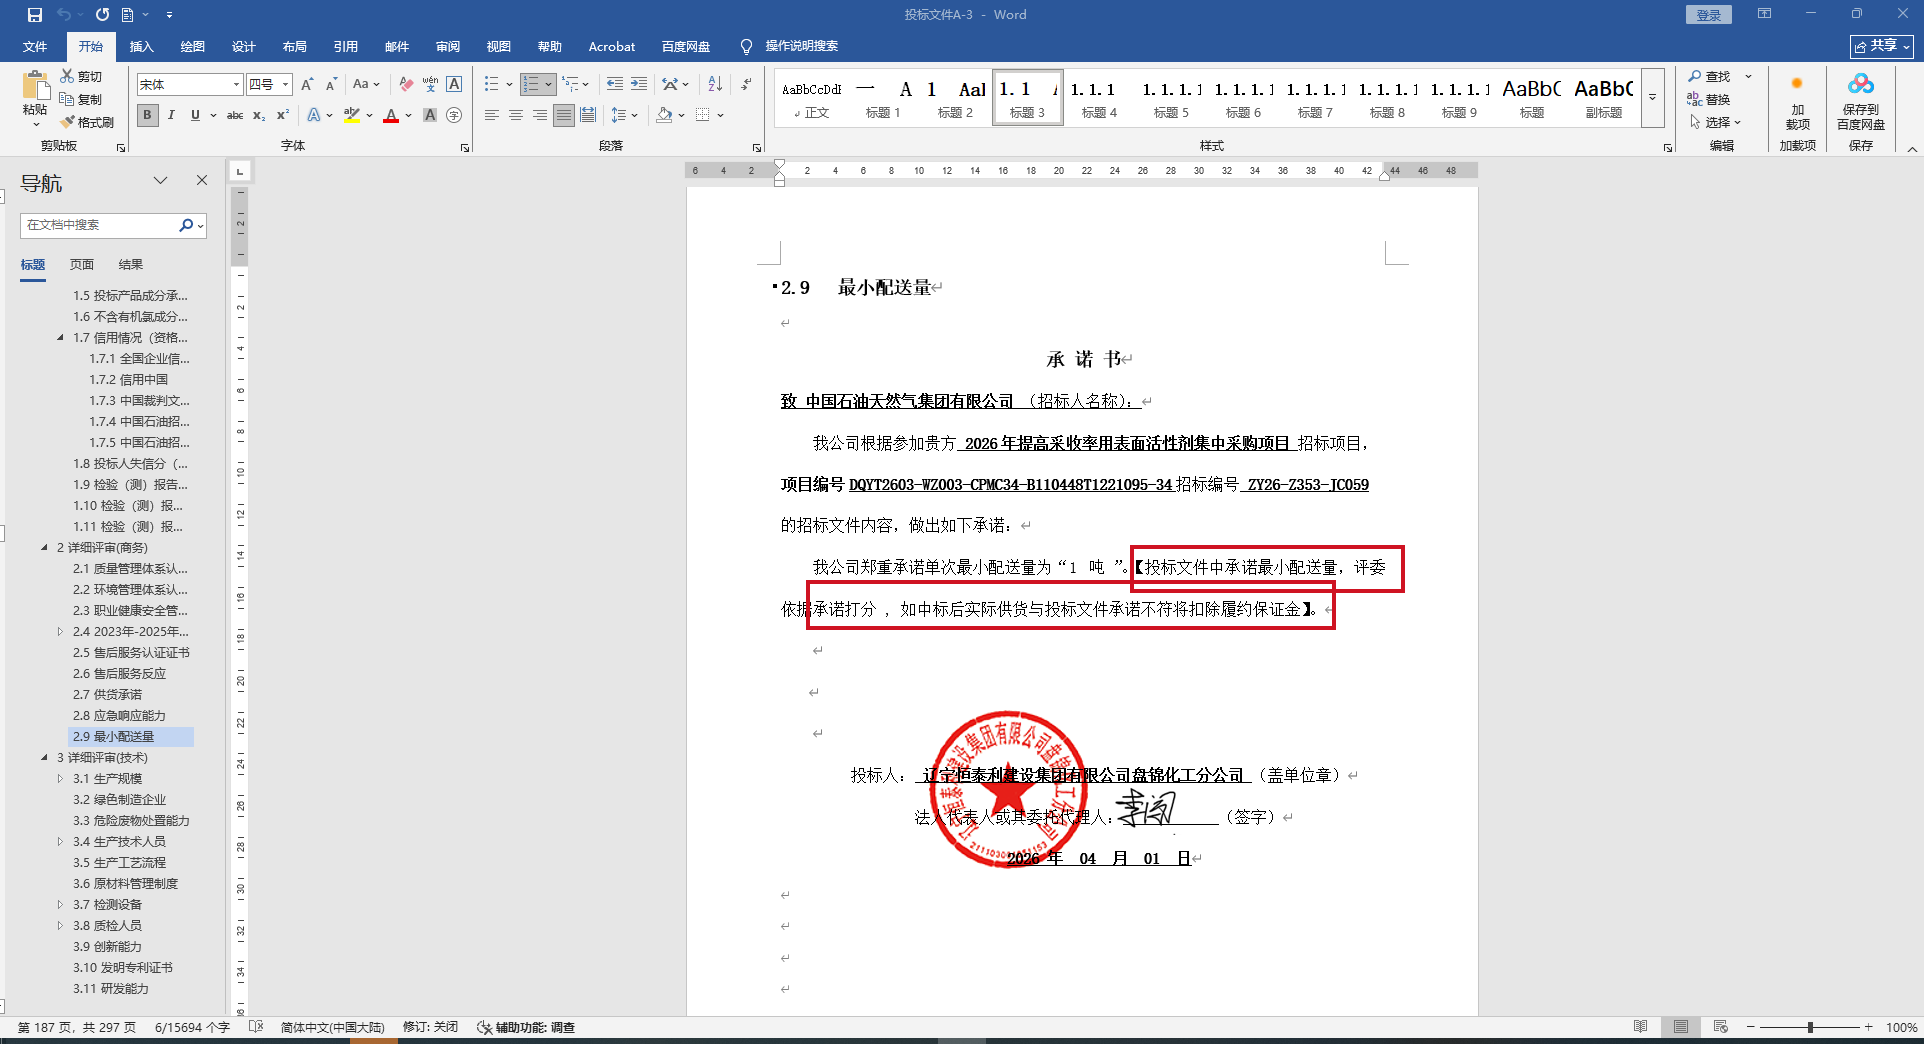This screenshot has height=1044, width=1924.
Task: Toggle subscript formatting
Action: (x=259, y=115)
